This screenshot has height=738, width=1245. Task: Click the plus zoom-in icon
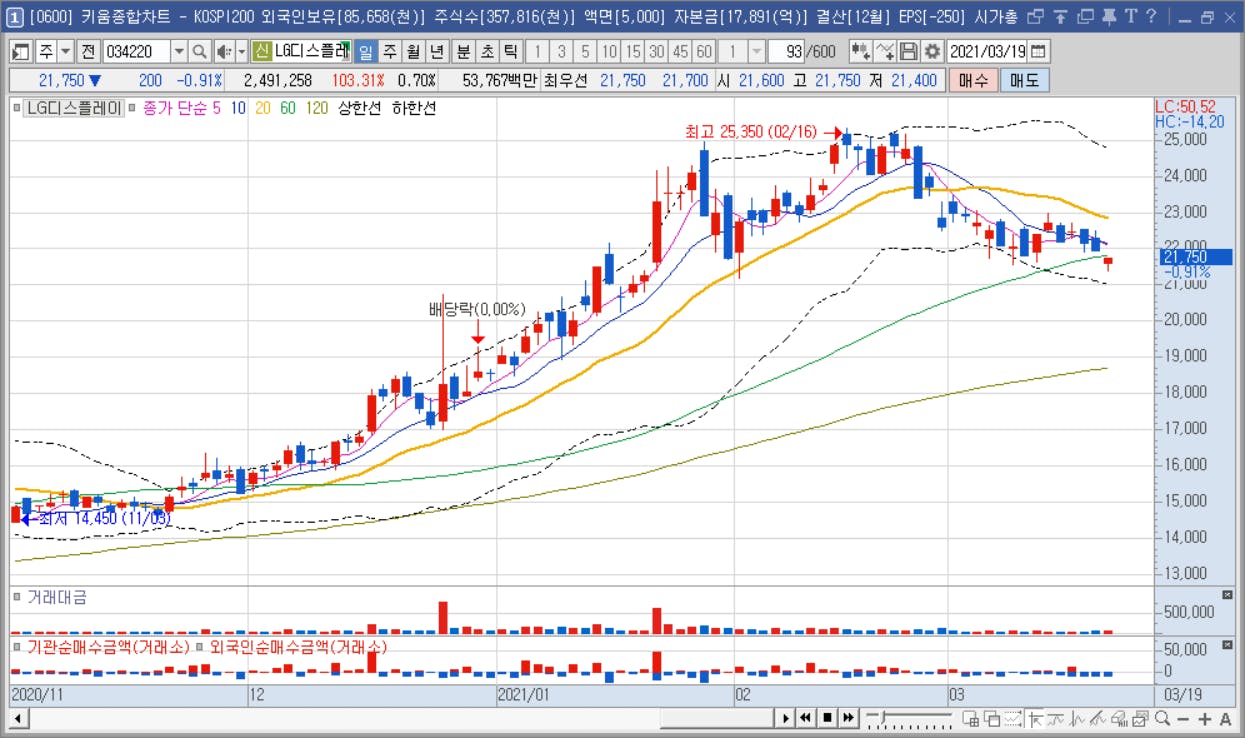1205,718
